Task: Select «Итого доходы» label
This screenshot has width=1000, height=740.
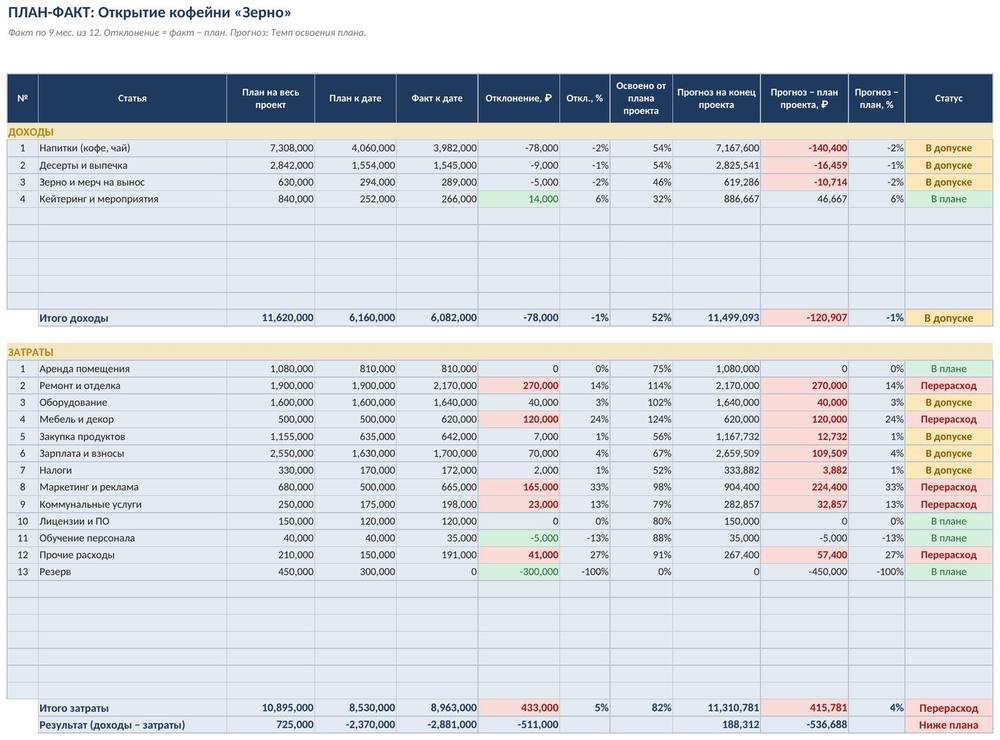Action: pyautogui.click(x=132, y=318)
